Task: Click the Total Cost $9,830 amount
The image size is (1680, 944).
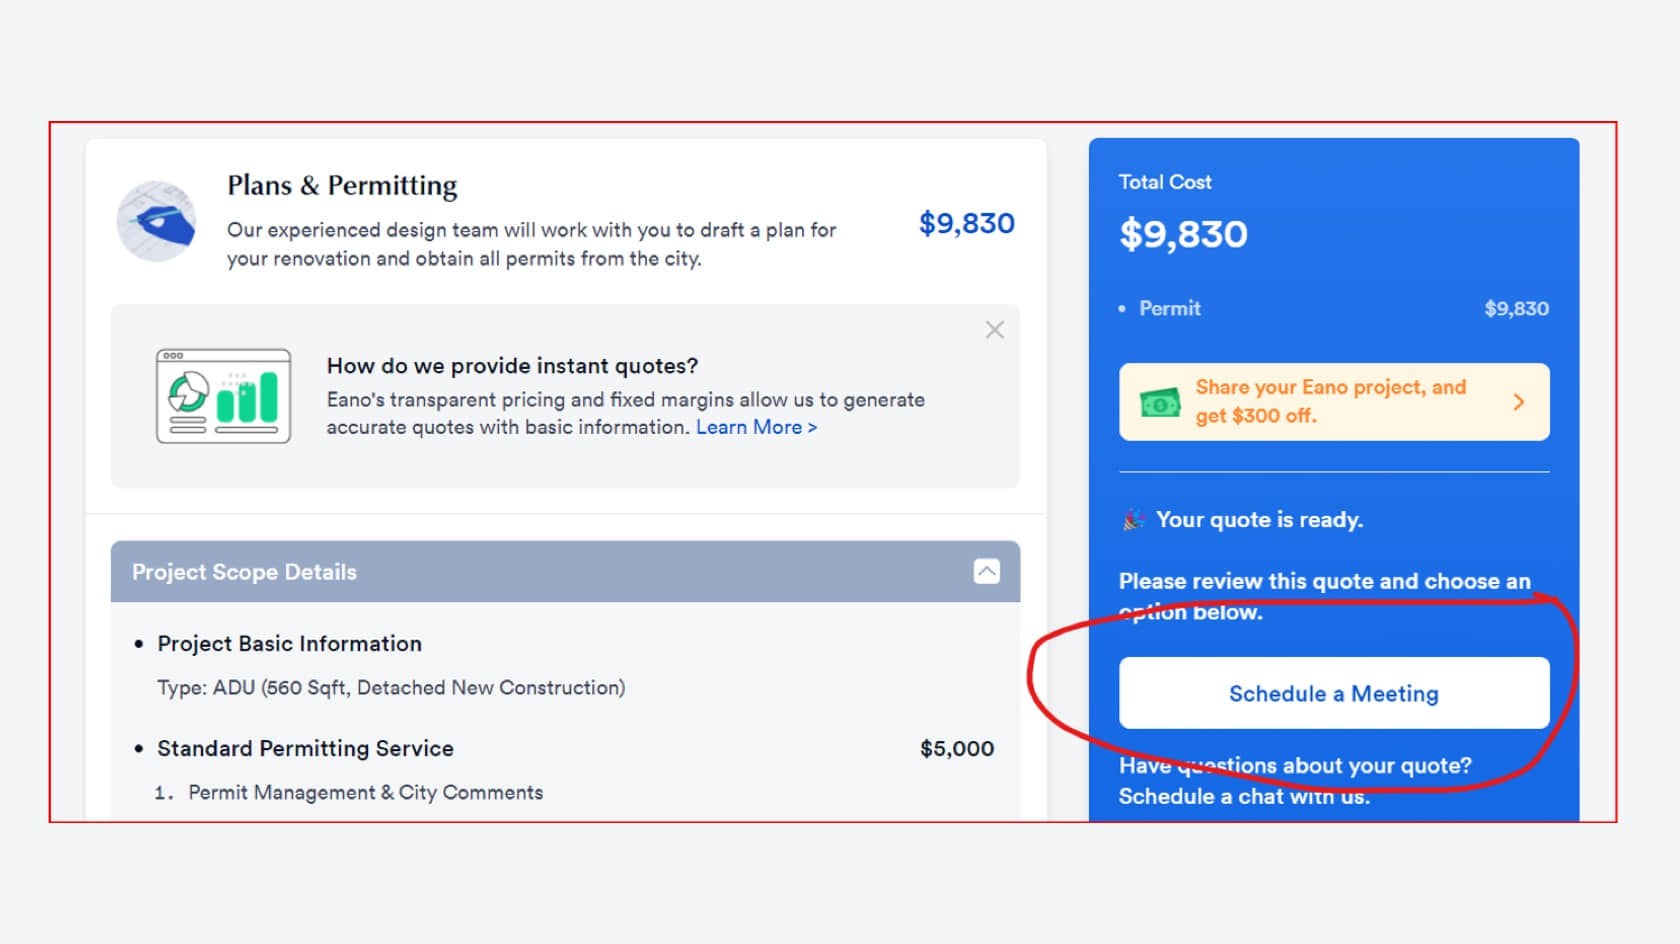Action: (1183, 234)
